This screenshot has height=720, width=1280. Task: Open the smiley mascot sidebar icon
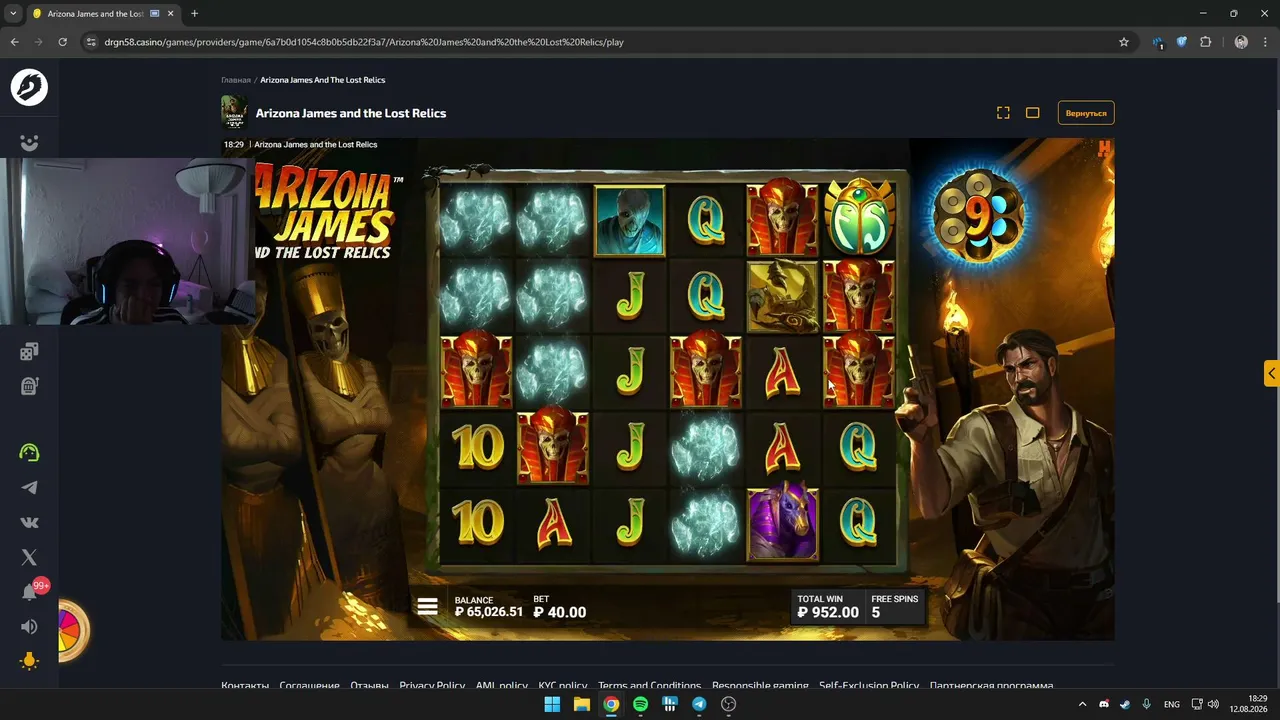coord(29,143)
